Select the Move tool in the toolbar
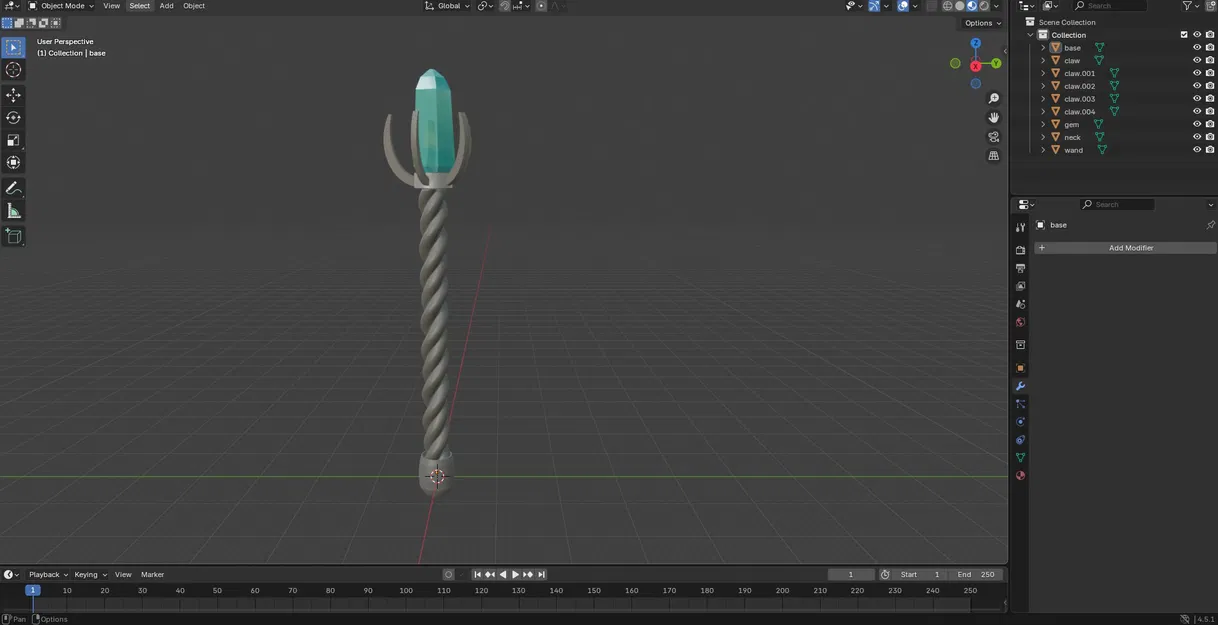 13,93
